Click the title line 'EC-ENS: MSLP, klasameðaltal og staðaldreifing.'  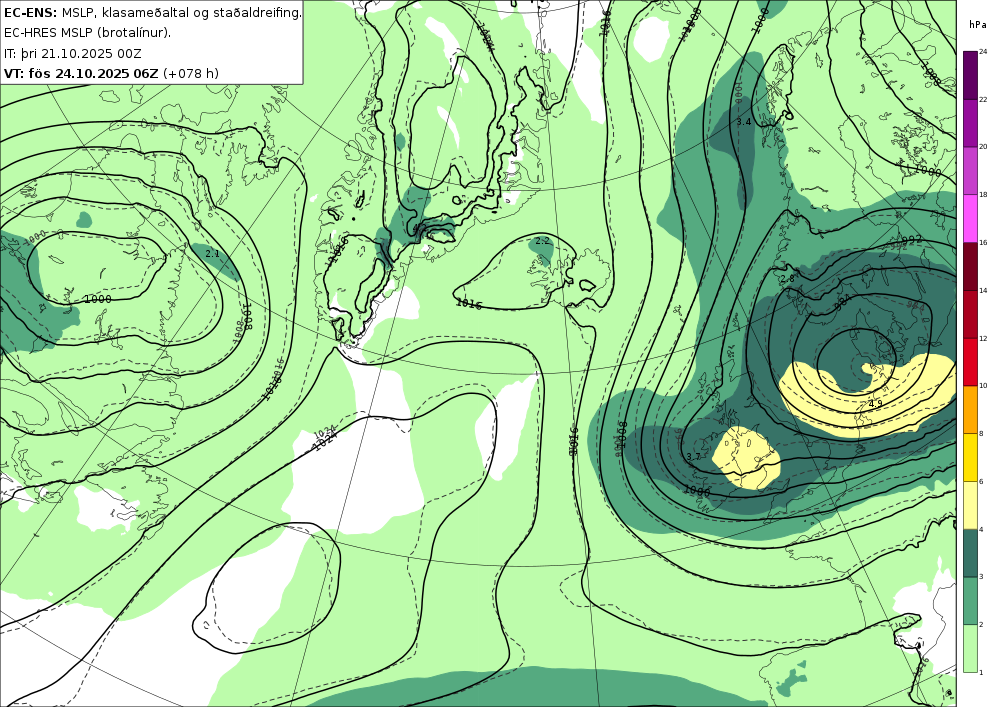point(152,12)
